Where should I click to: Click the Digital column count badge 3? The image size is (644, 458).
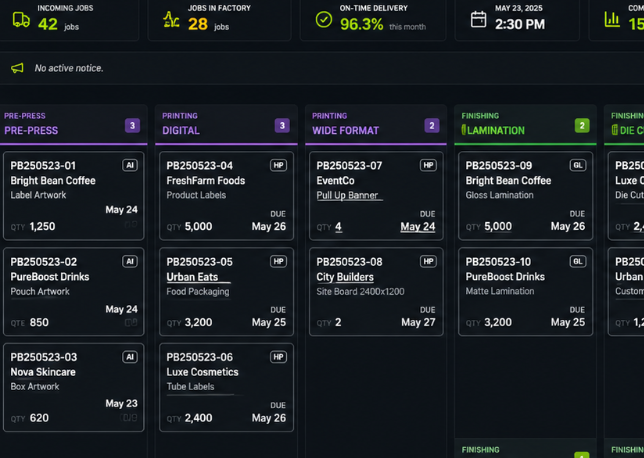[x=282, y=126]
